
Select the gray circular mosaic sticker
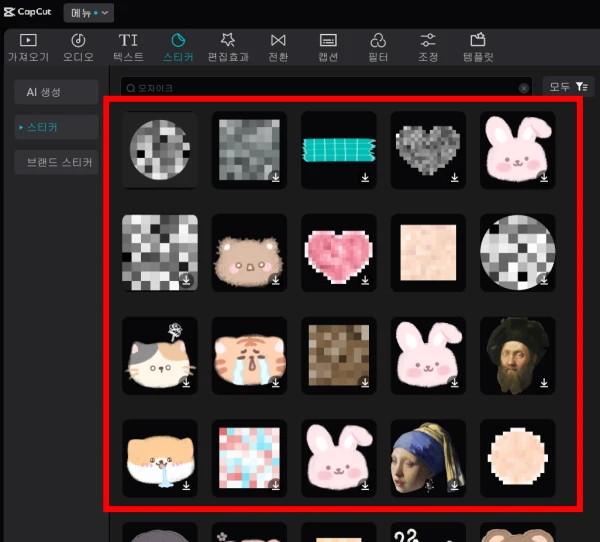[x=160, y=150]
